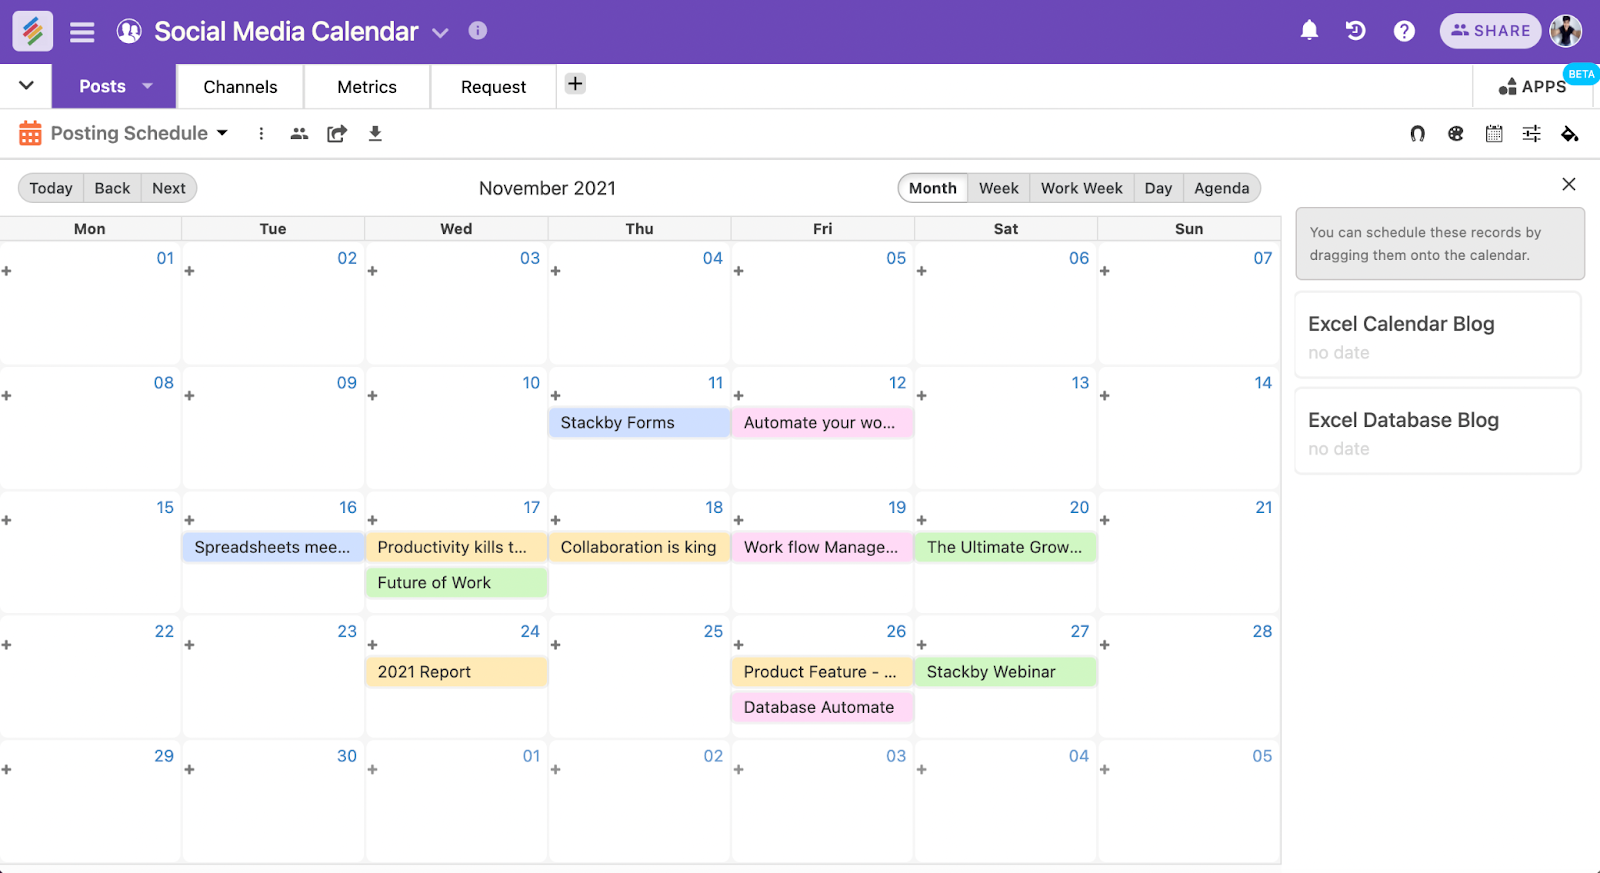Screen dimensions: 1600x873
Task: Click the download view icon
Action: [x=375, y=134]
